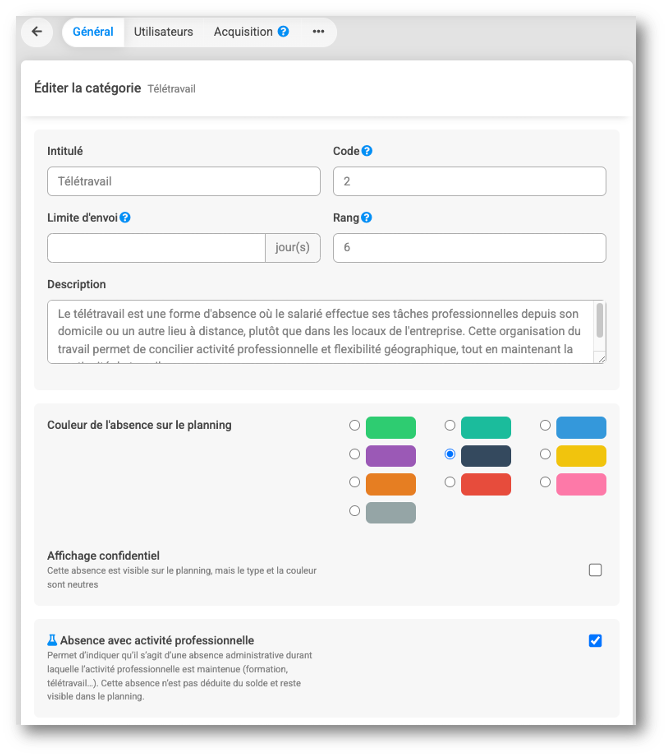This screenshot has width=667, height=756.
Task: Click the Description scrollbar
Action: pos(600,322)
